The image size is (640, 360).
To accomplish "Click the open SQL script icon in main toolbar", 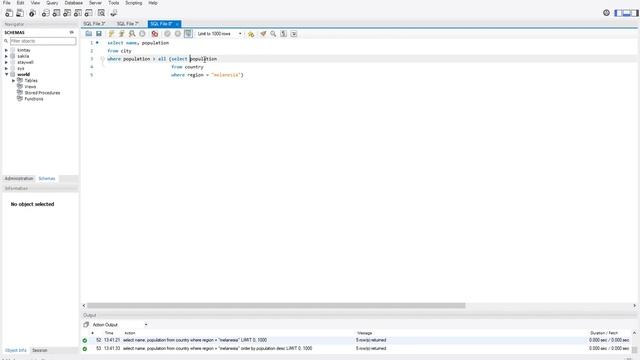I will pos(20,13).
